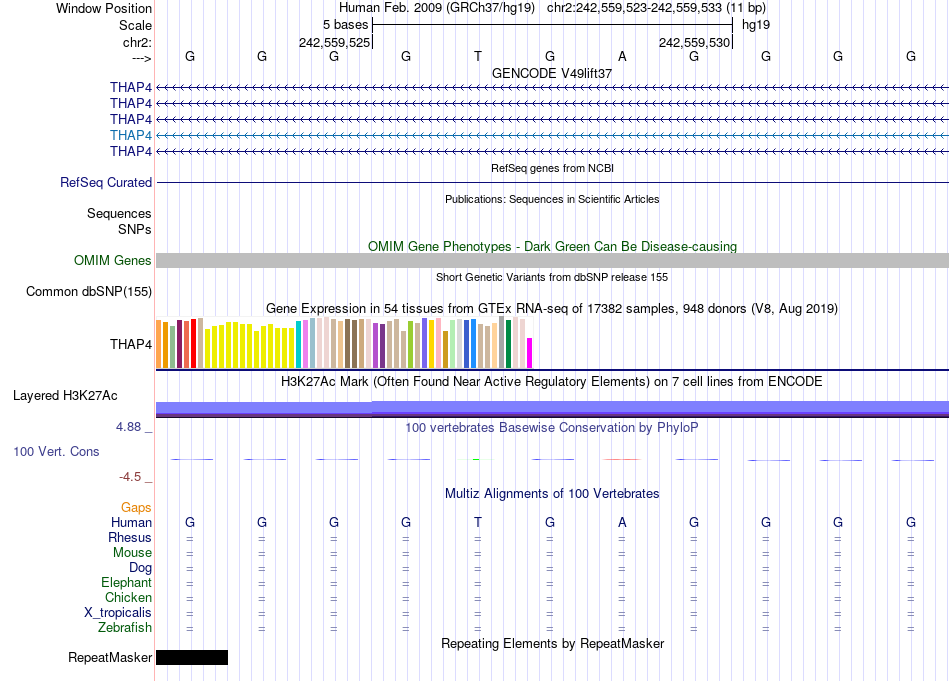Screen dimensions: 950x681
Task: Select the X_tropicalis species label
Action: click(x=118, y=613)
